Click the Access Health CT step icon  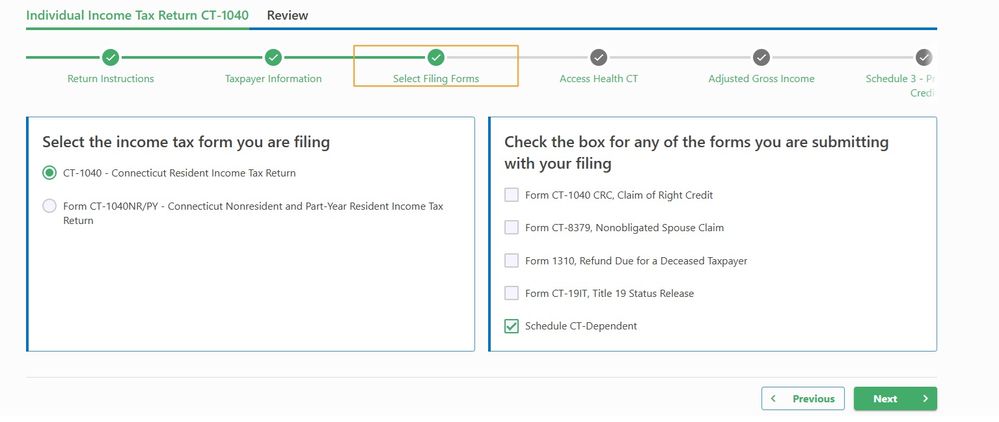598,57
